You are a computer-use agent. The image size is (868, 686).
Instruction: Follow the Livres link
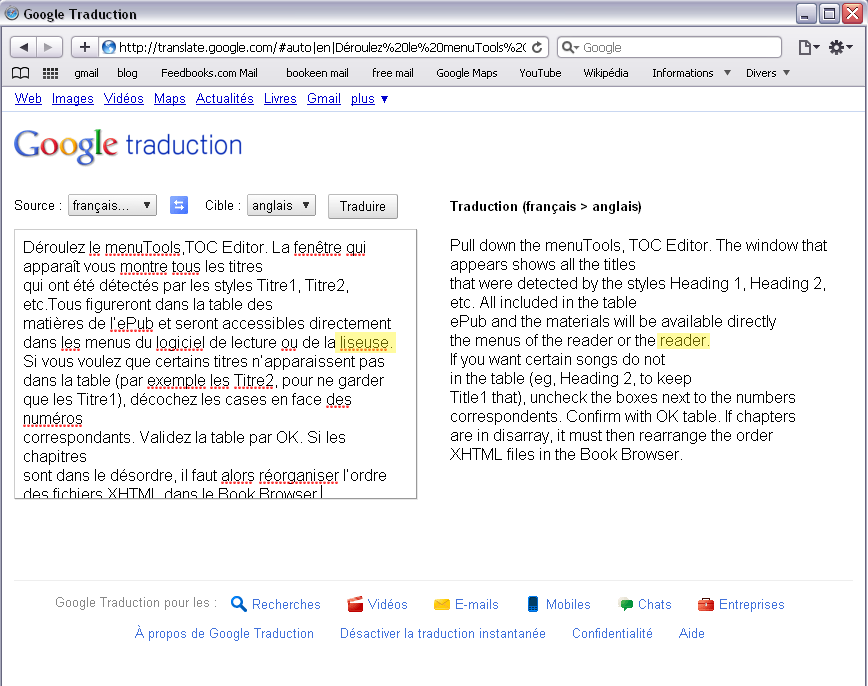tap(280, 99)
